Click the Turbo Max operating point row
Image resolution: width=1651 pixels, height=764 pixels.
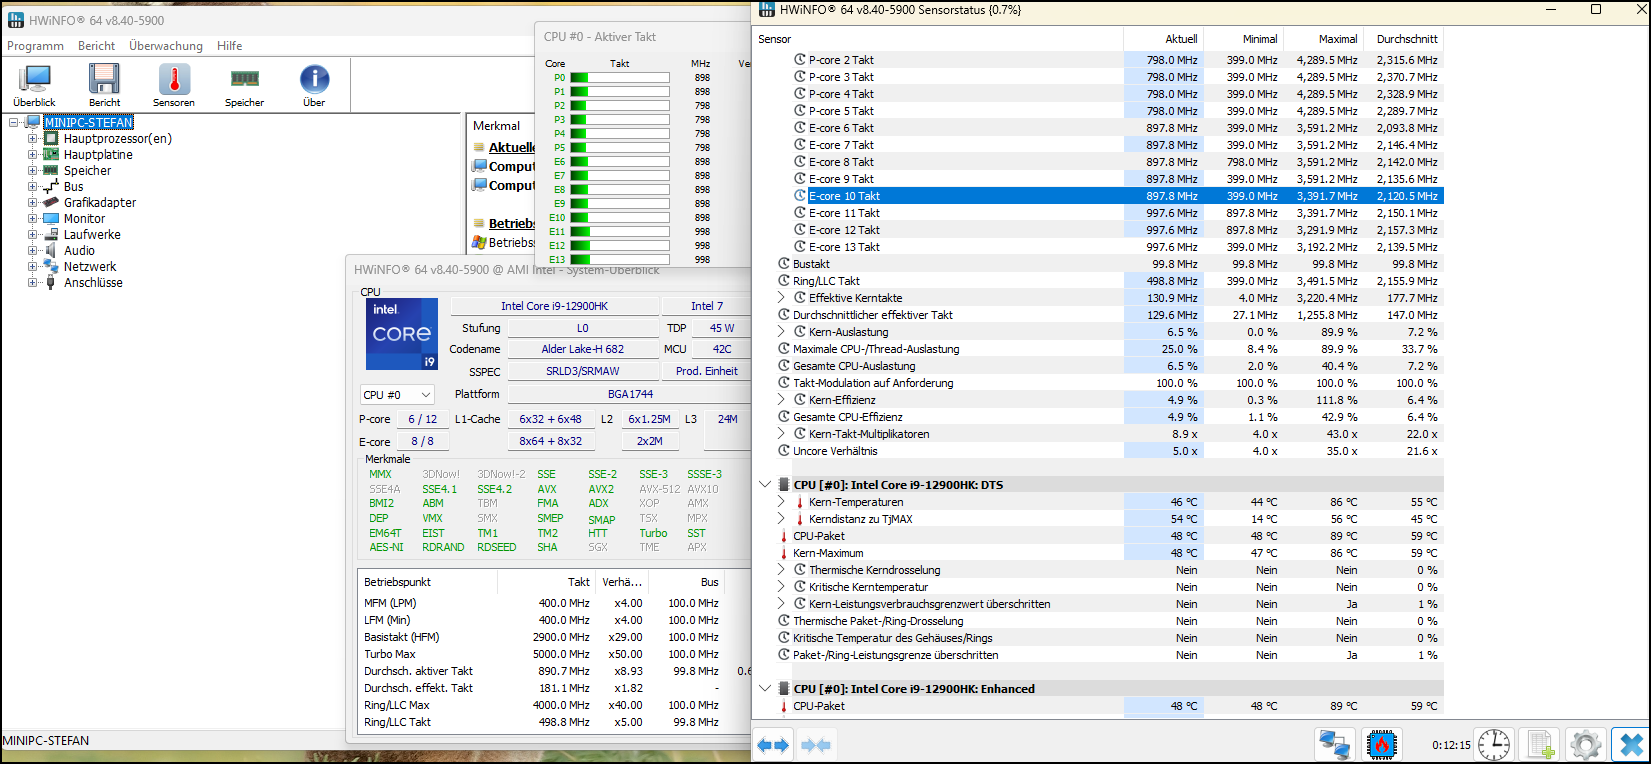554,654
